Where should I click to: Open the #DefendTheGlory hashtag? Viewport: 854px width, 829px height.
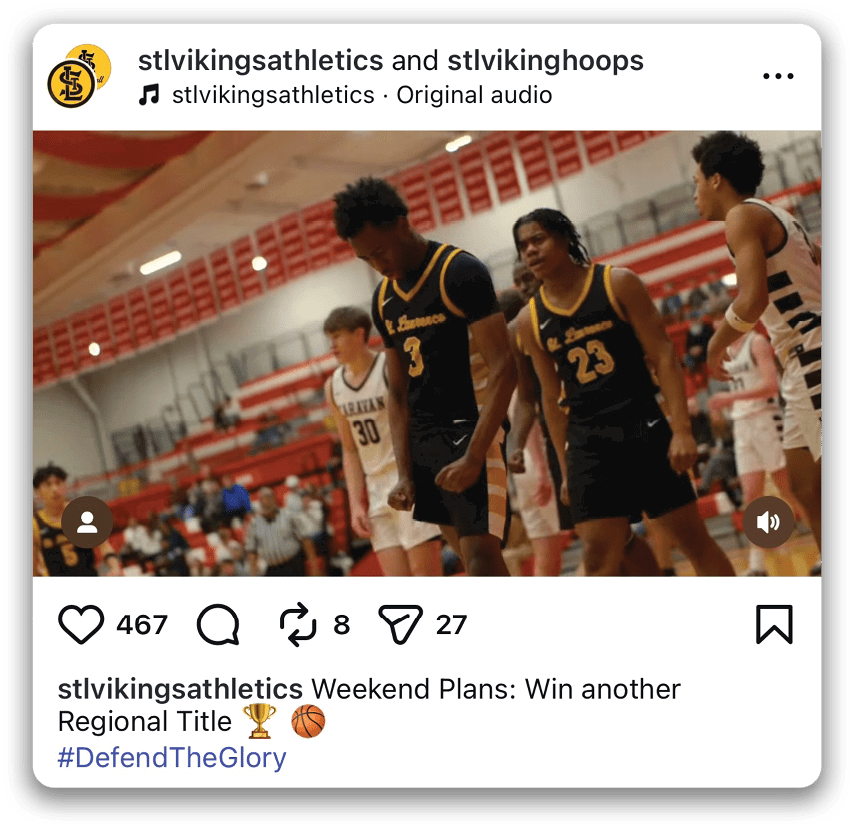172,758
